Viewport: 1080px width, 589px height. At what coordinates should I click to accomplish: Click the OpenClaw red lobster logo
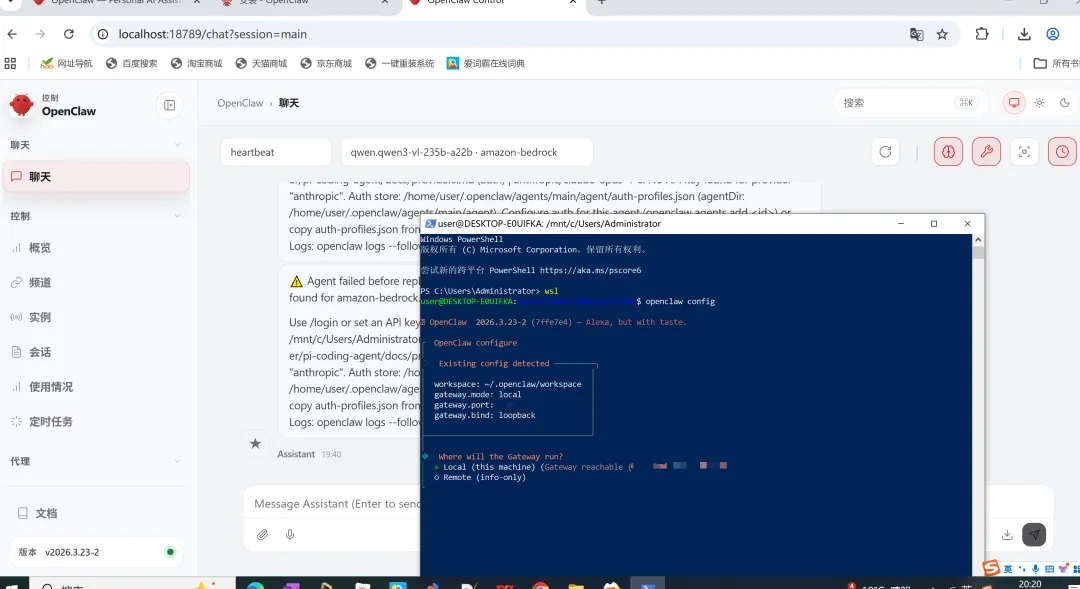click(21, 105)
